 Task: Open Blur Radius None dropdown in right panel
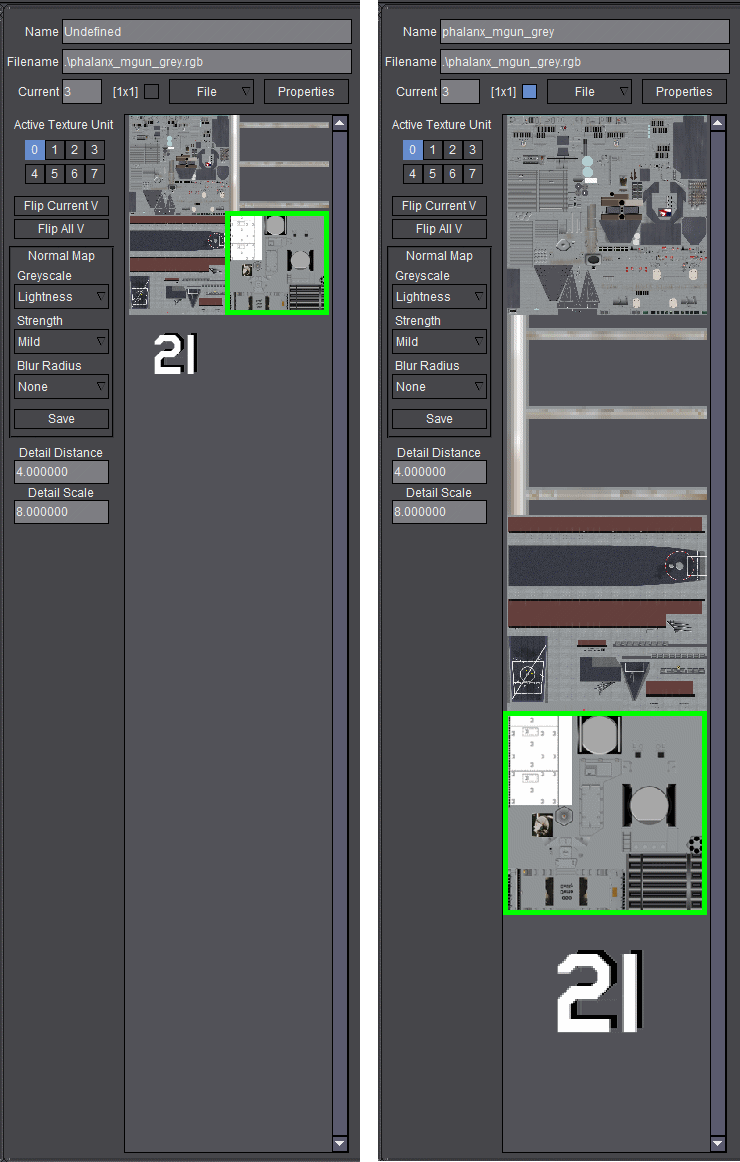pos(439,387)
